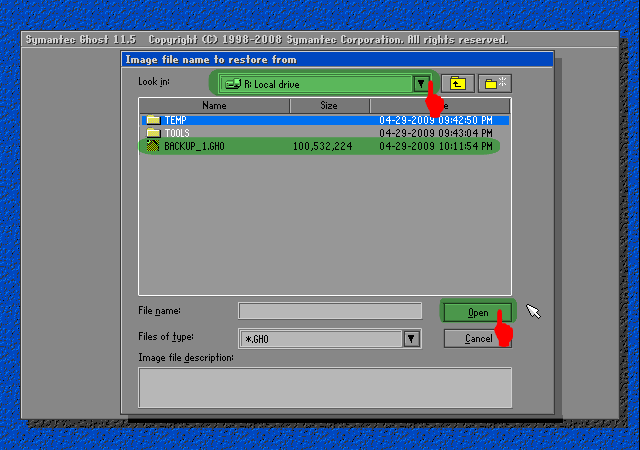
Task: Click the Cancel button
Action: (478, 339)
